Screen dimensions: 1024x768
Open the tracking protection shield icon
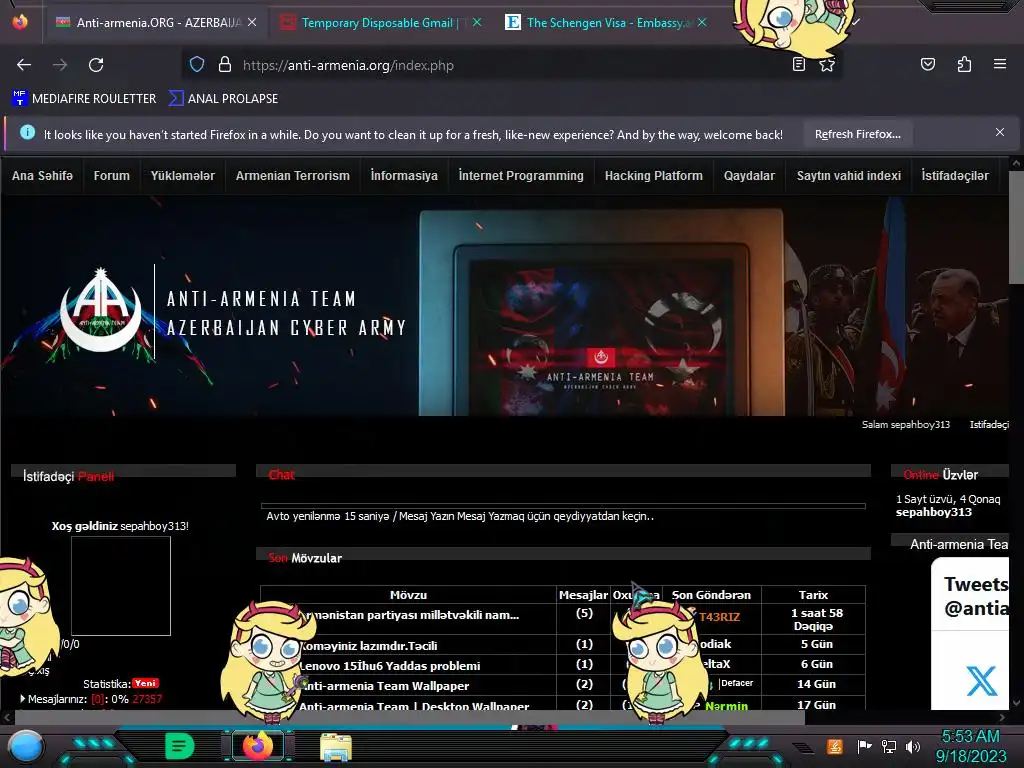pyautogui.click(x=197, y=65)
